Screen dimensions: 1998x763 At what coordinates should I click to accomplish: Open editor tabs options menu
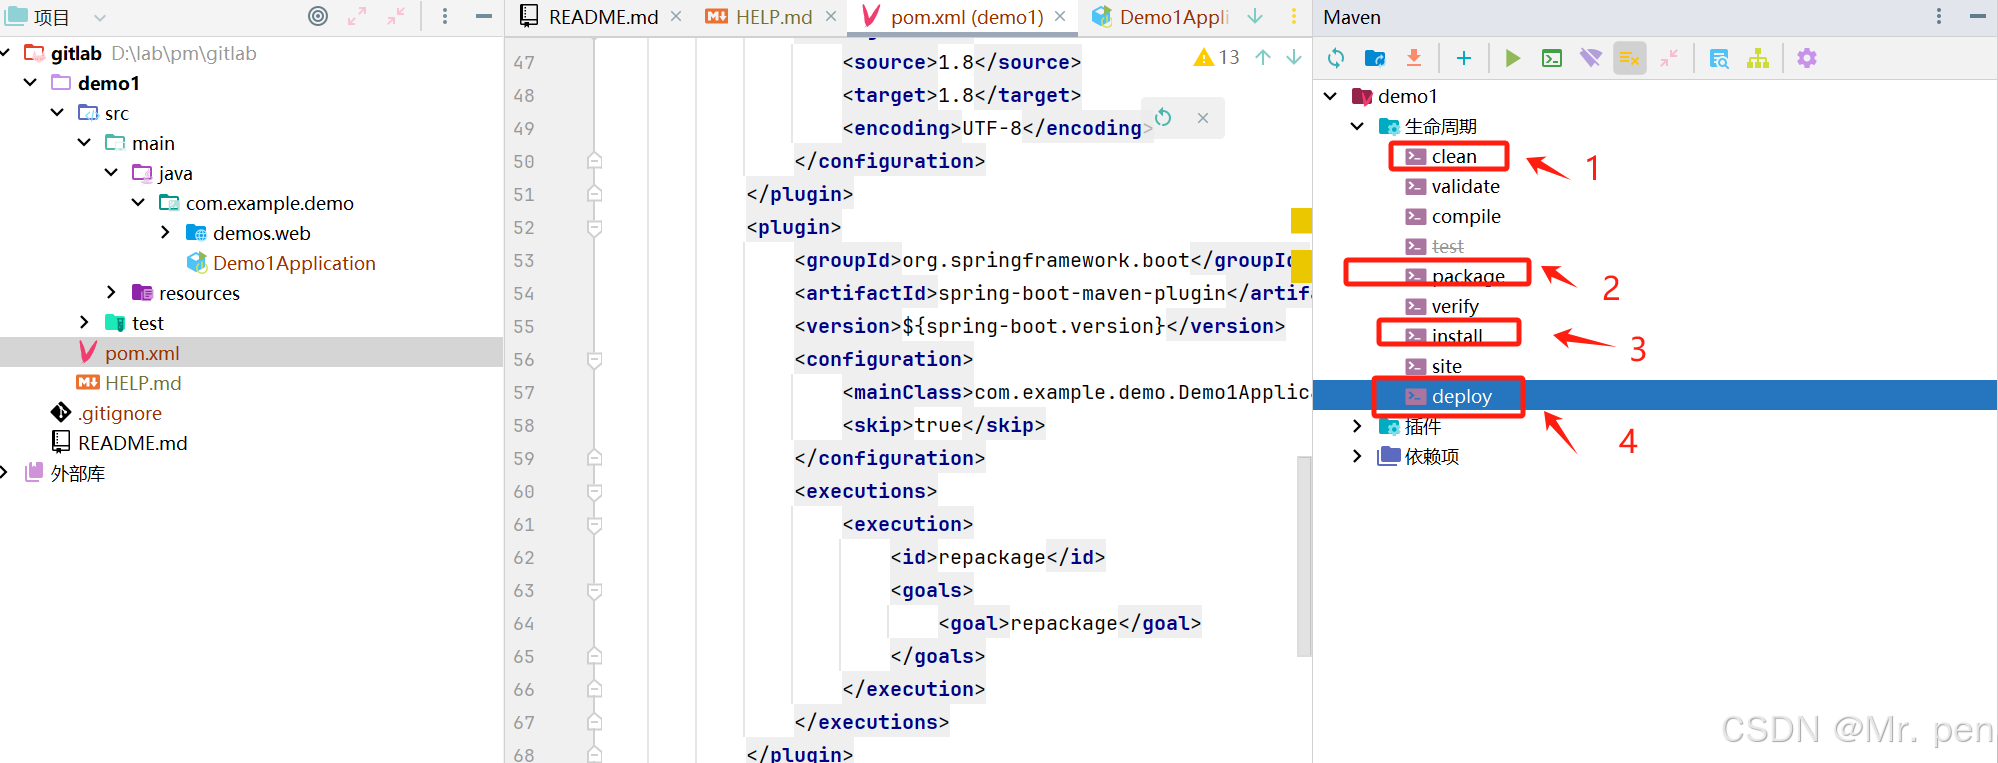coord(1293,17)
